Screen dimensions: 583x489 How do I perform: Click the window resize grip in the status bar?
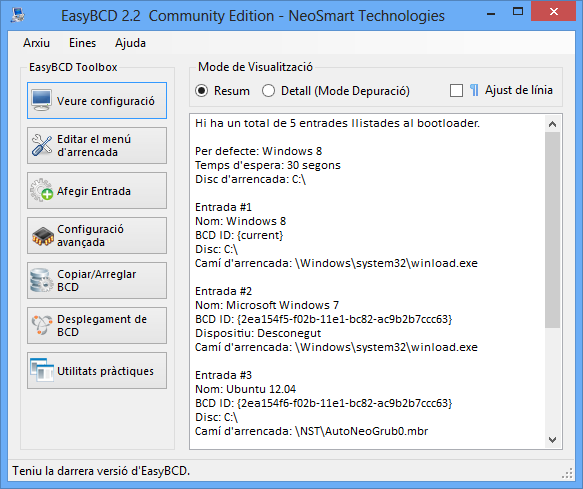pyautogui.click(x=567, y=472)
